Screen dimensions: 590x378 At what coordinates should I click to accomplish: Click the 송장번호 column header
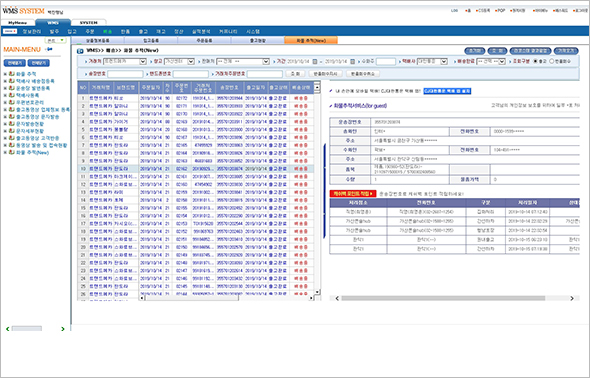click(229, 88)
